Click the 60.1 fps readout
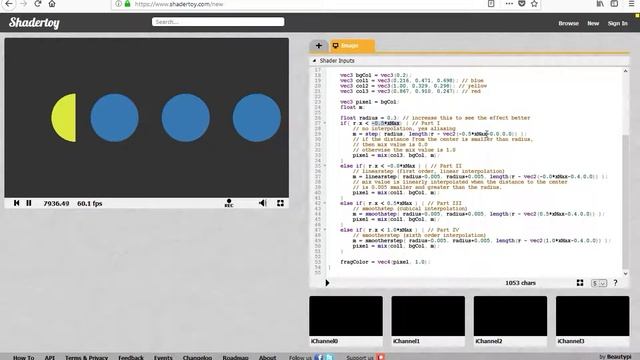The height and width of the screenshot is (360, 640). [x=90, y=203]
